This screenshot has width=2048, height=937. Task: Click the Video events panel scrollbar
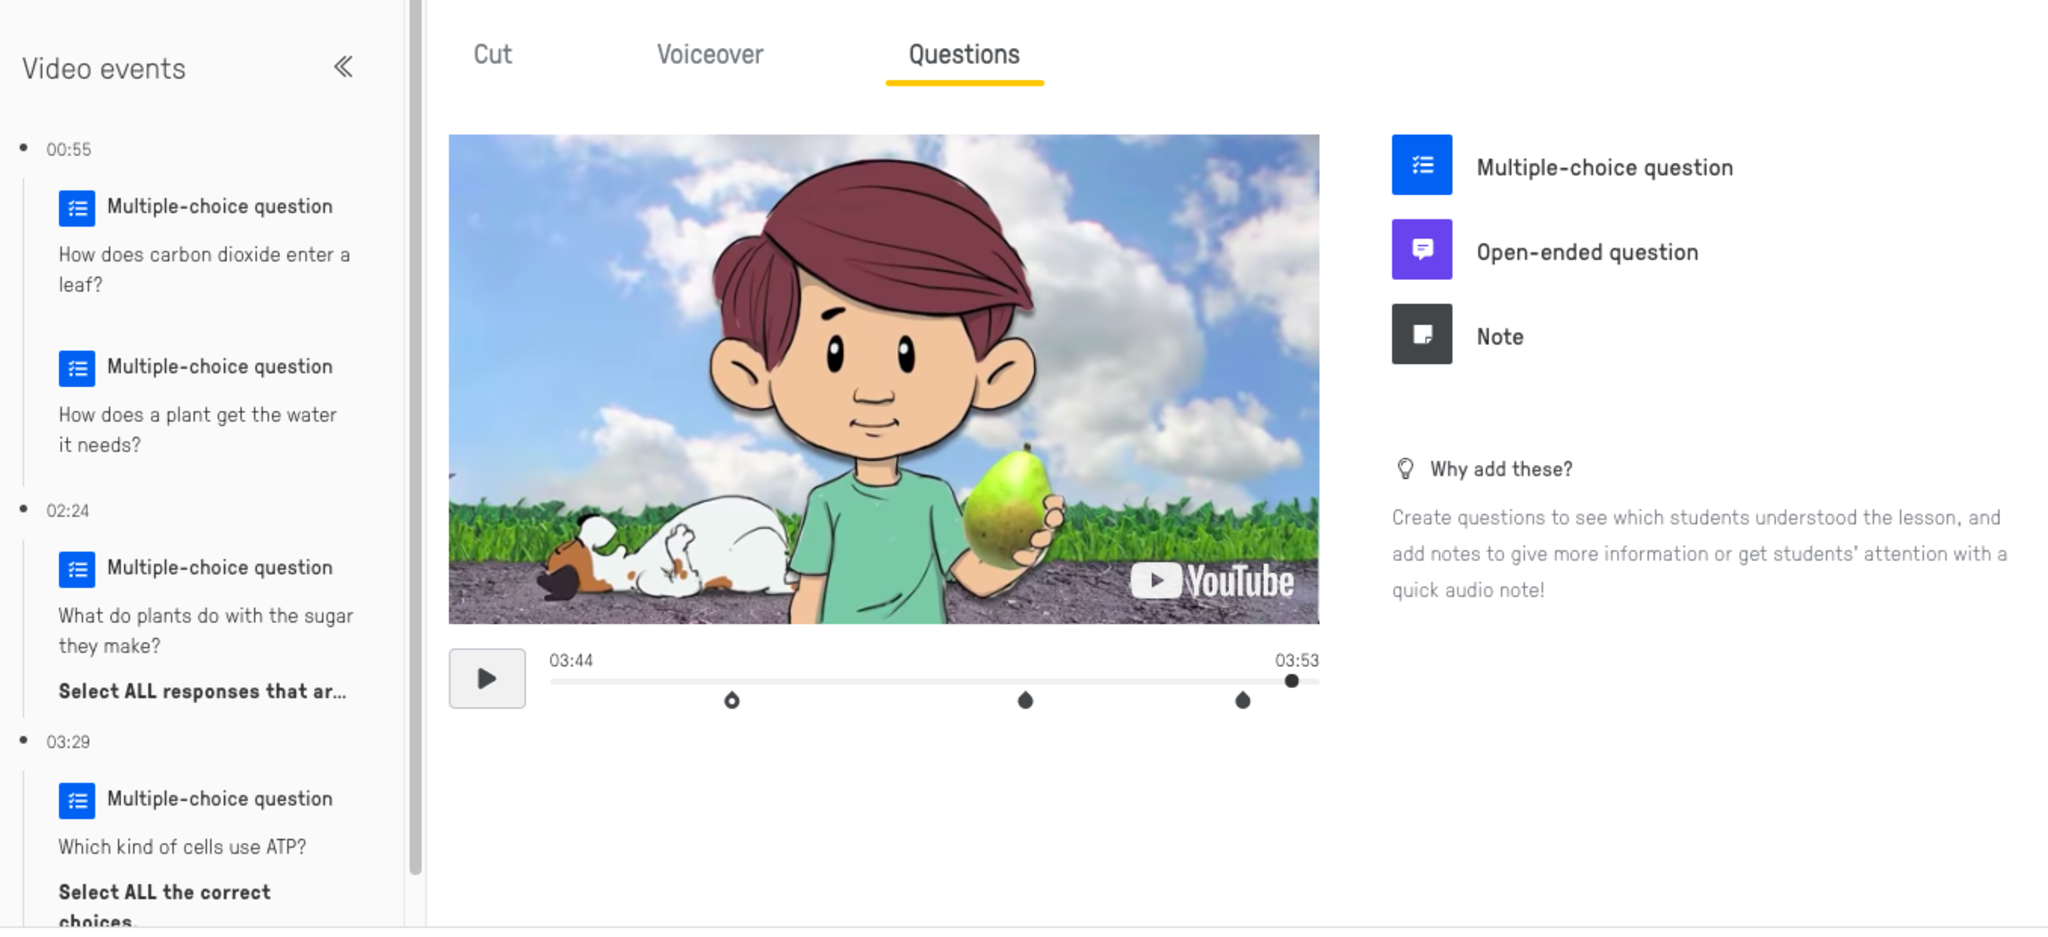click(x=415, y=440)
